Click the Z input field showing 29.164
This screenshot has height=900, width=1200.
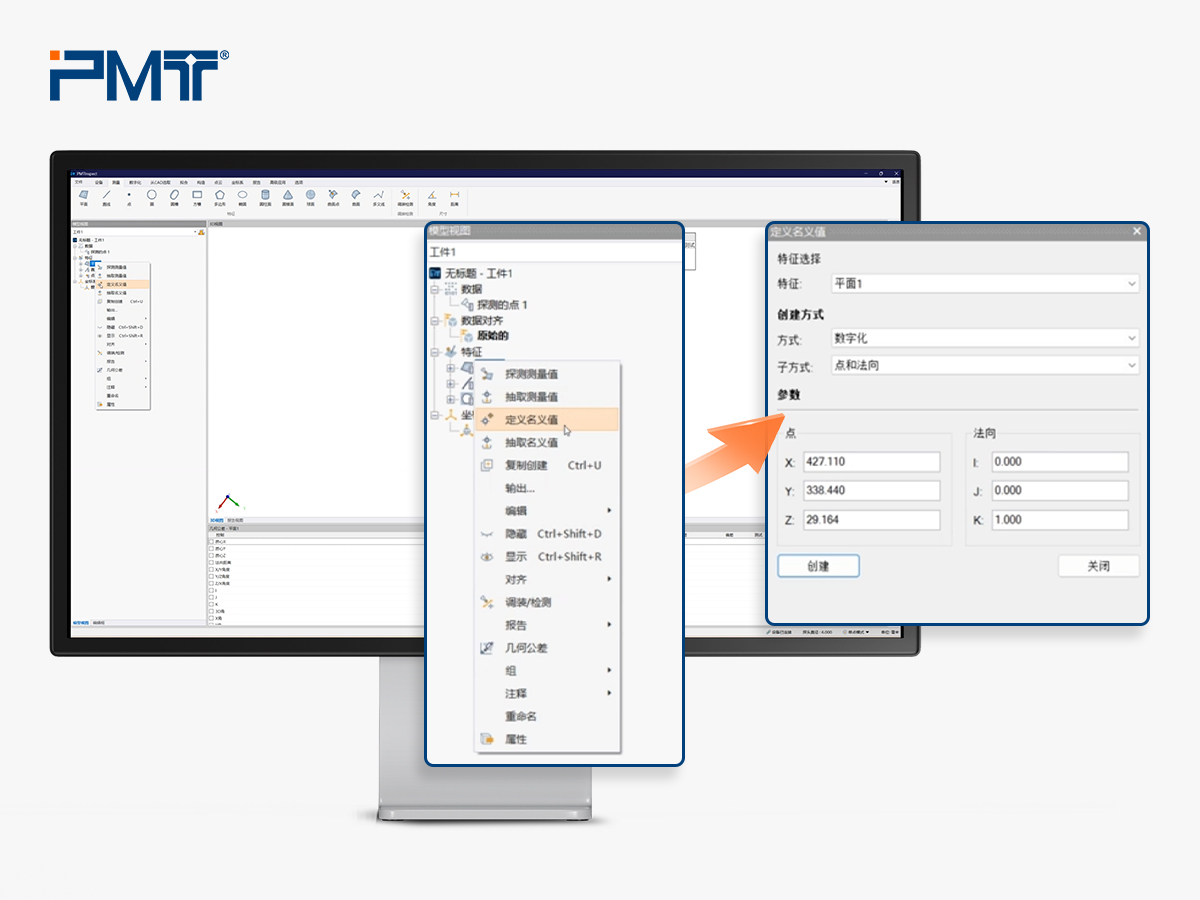(870, 520)
